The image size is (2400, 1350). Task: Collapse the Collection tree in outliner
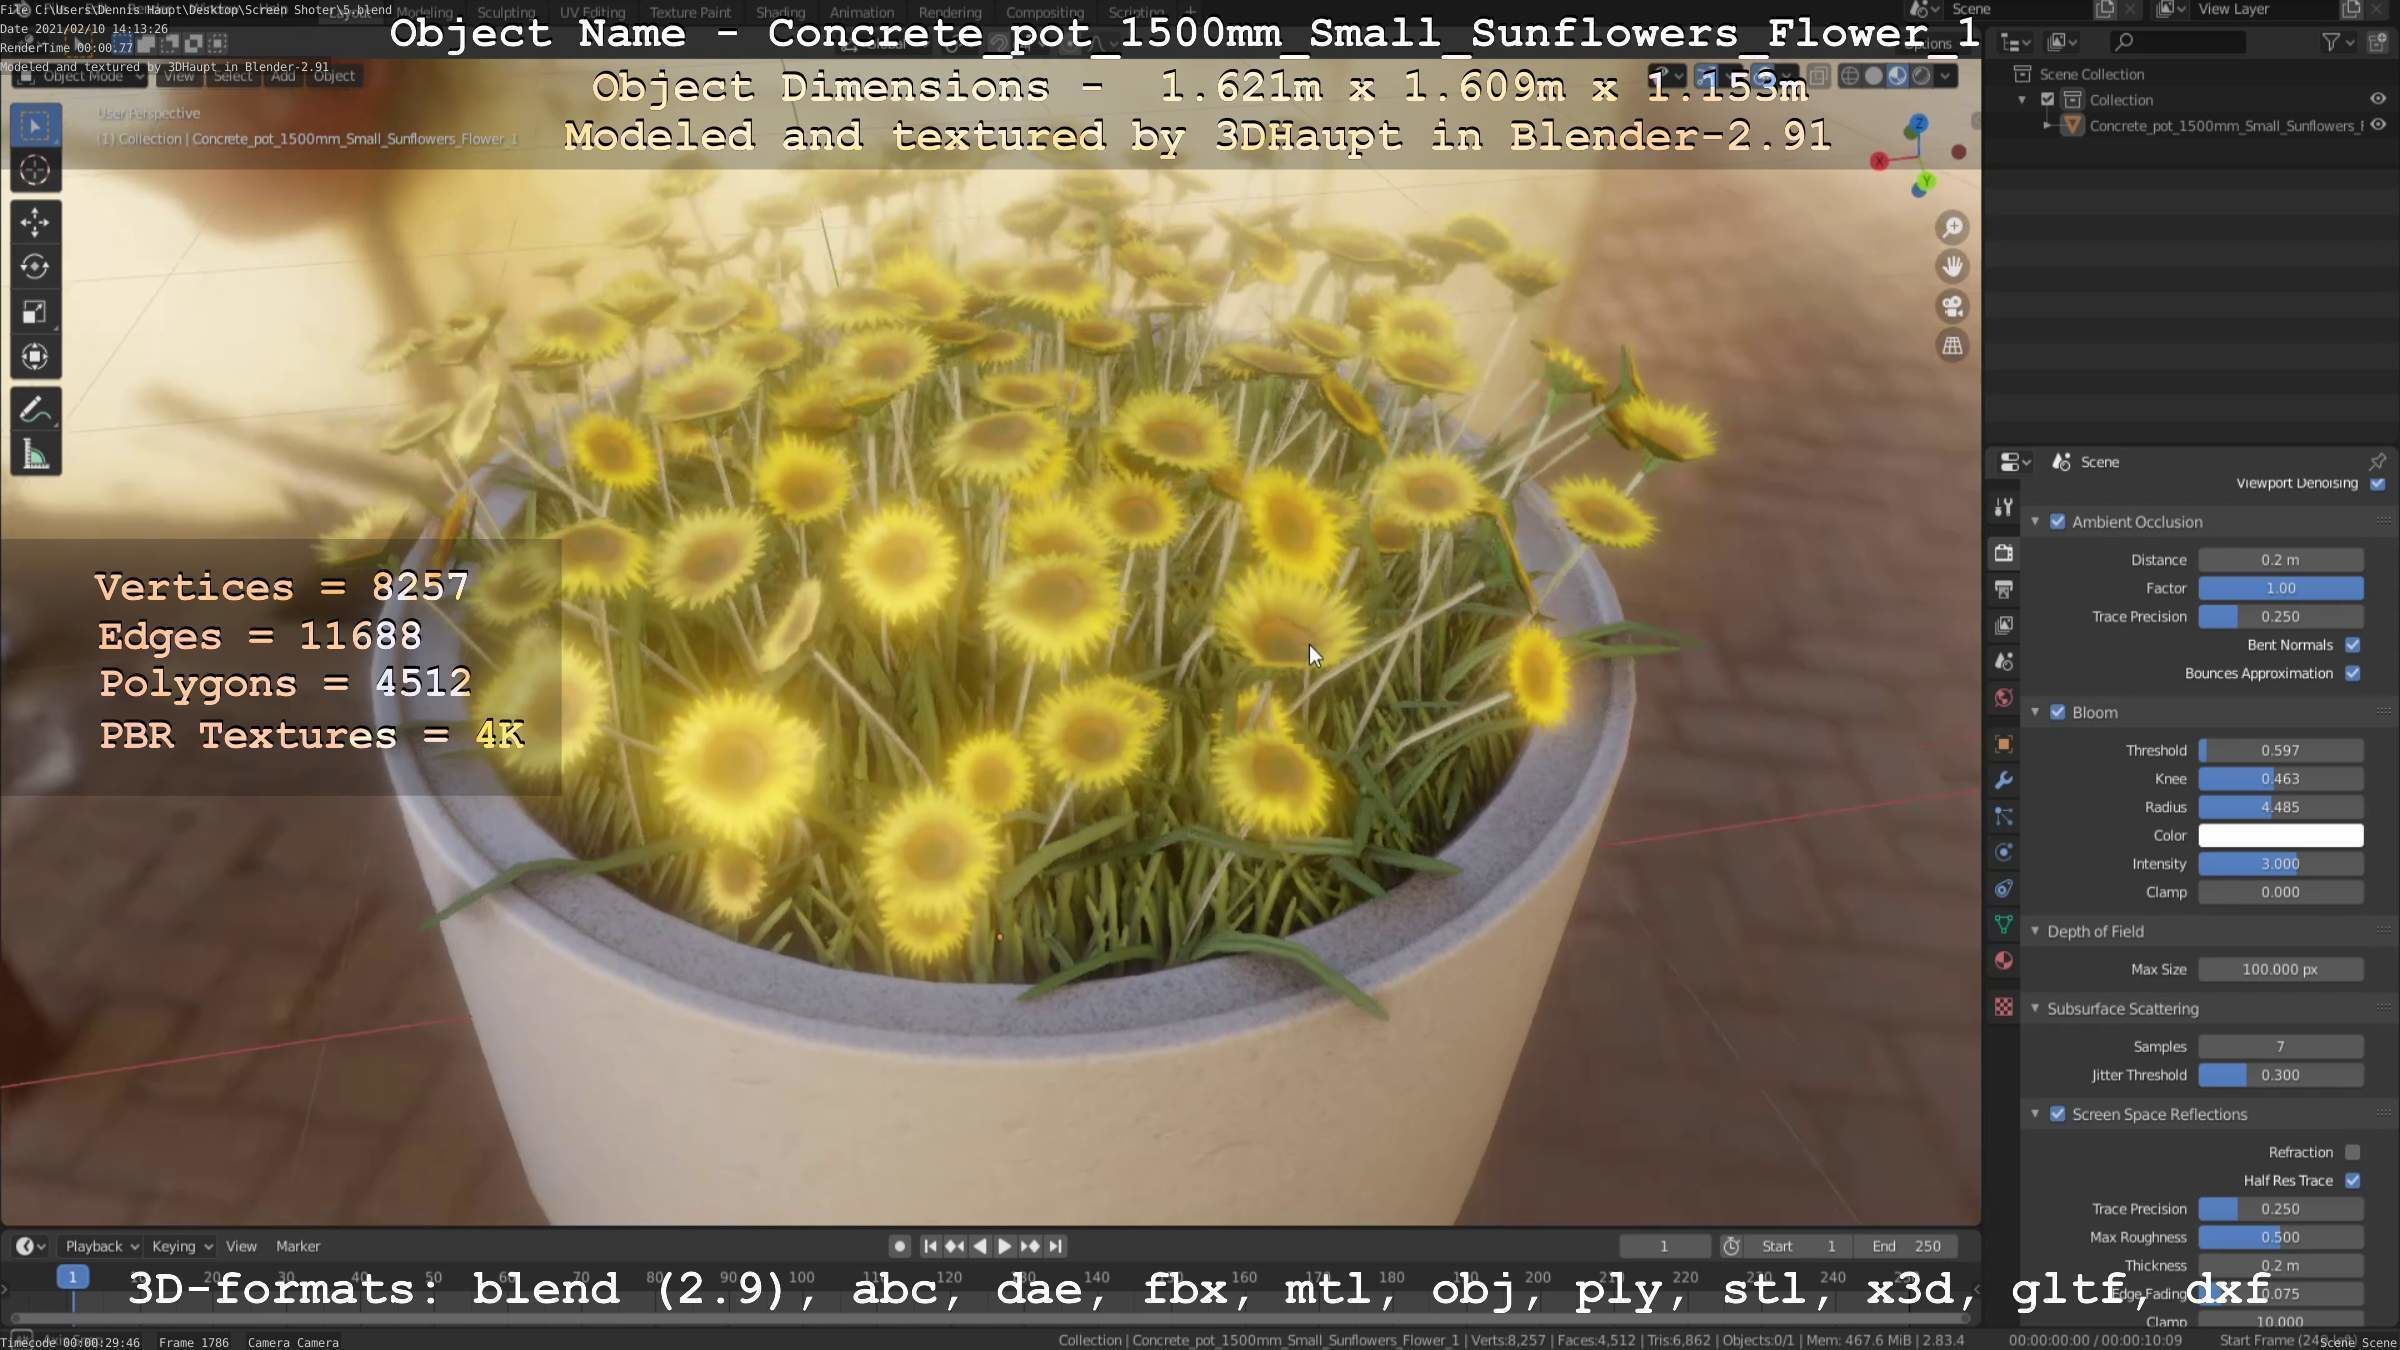(2022, 99)
